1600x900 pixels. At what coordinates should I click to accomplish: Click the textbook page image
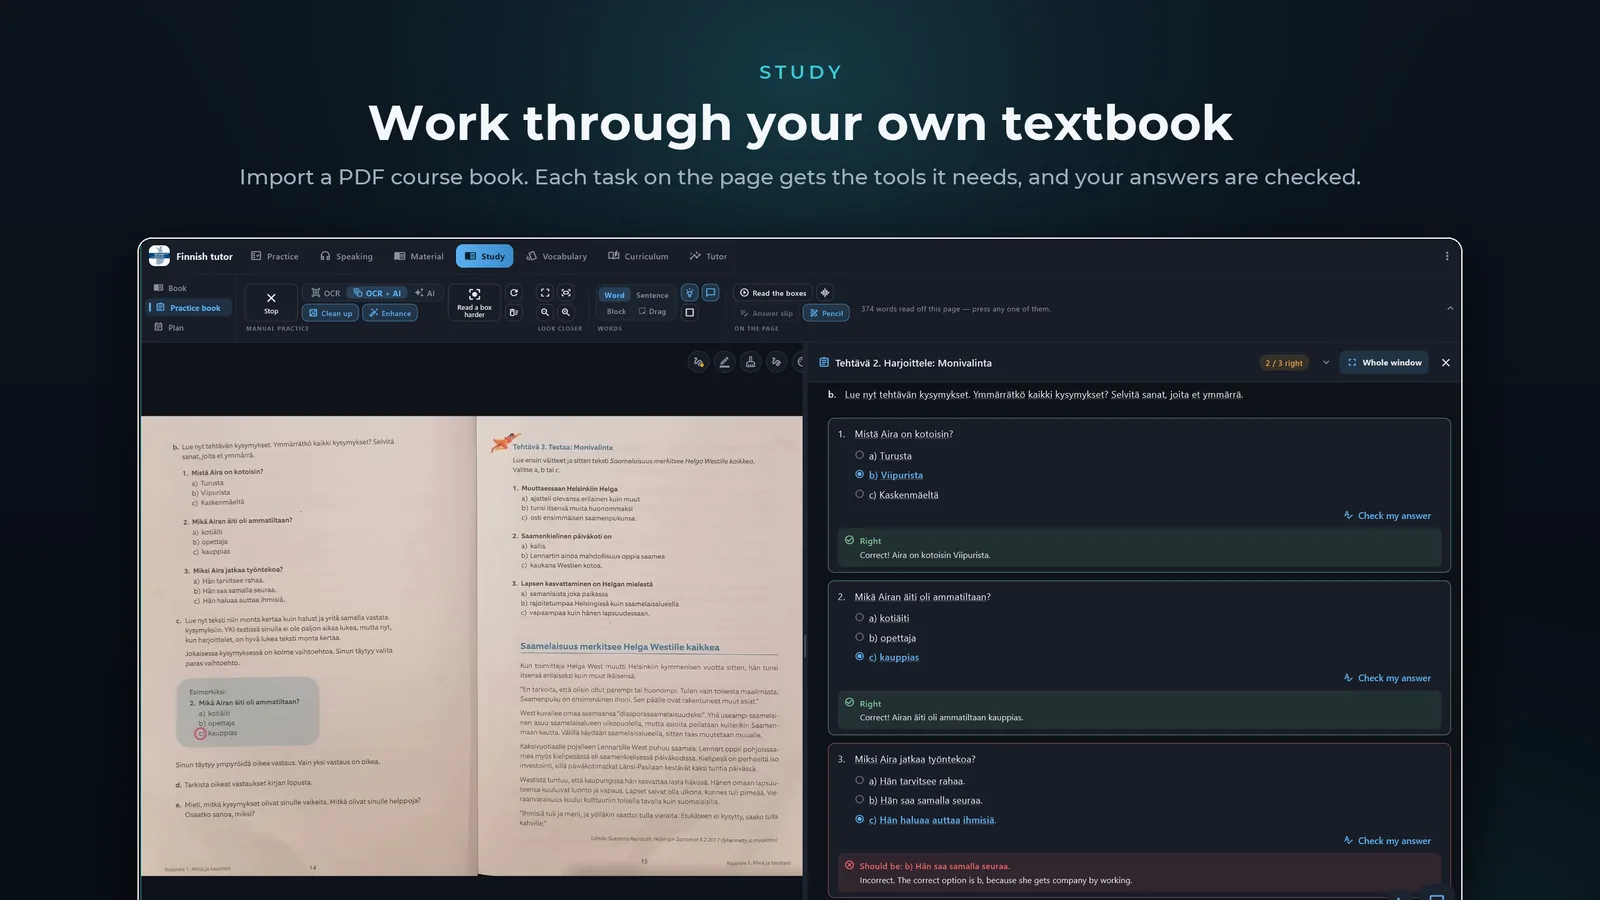pyautogui.click(x=472, y=646)
